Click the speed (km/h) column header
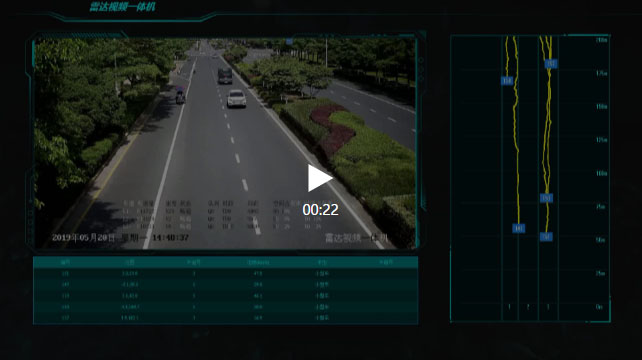642x360 pixels. (258, 263)
